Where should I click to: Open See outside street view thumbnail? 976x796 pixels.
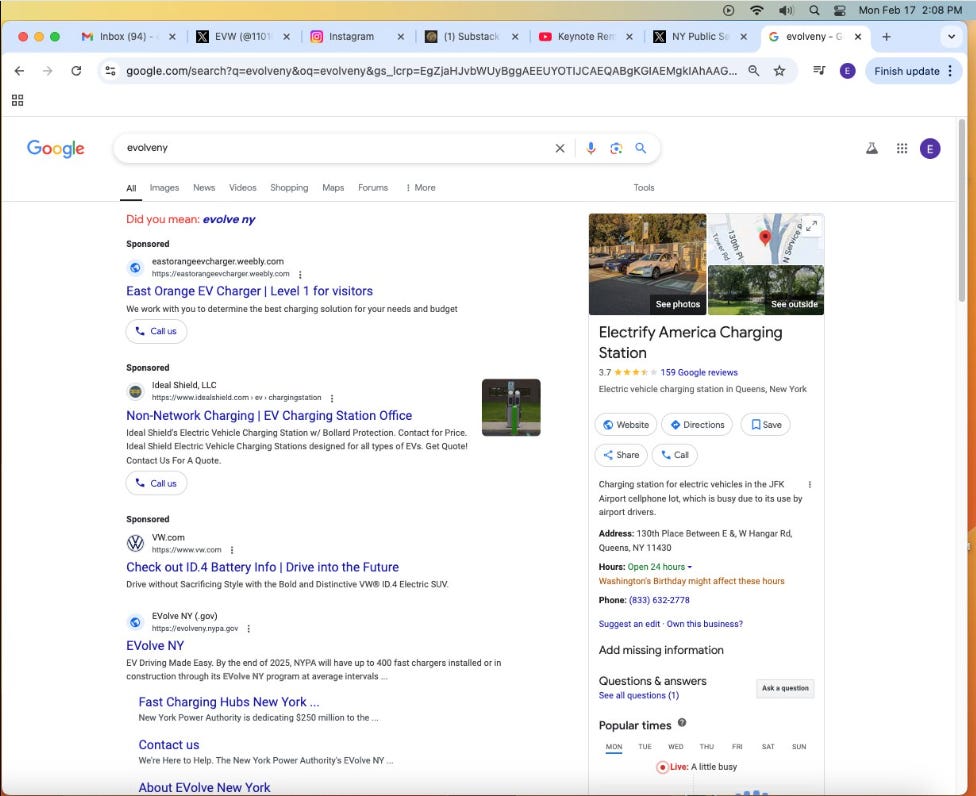pos(766,290)
